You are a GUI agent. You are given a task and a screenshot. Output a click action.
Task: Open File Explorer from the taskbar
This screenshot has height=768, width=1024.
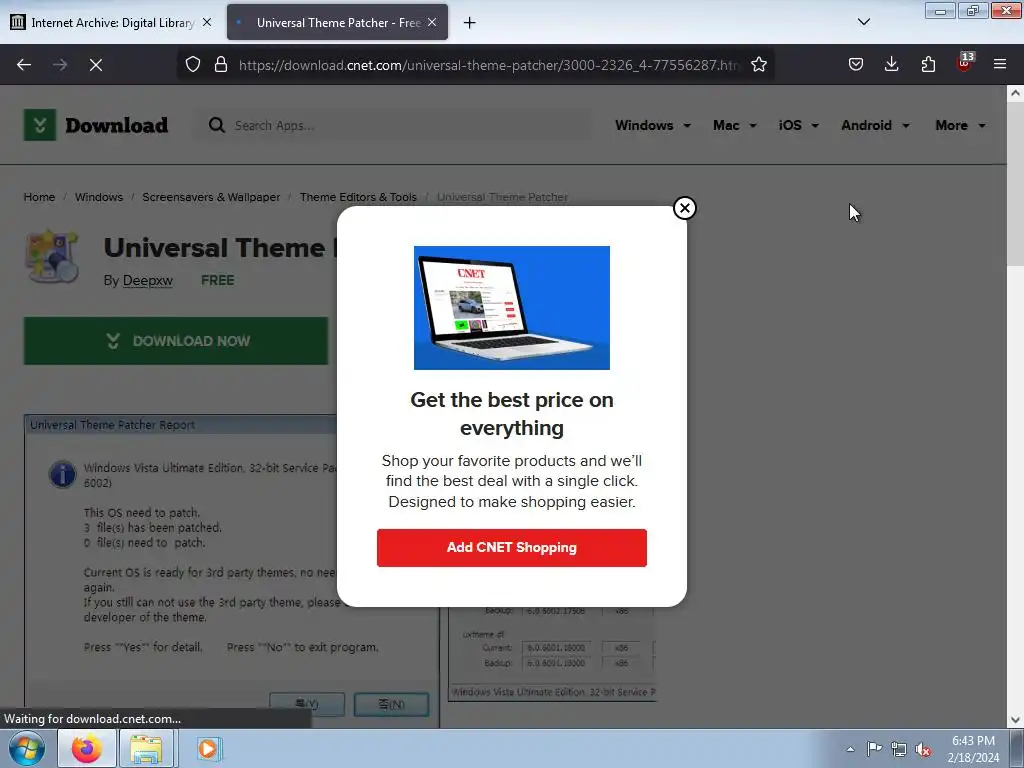pos(146,748)
